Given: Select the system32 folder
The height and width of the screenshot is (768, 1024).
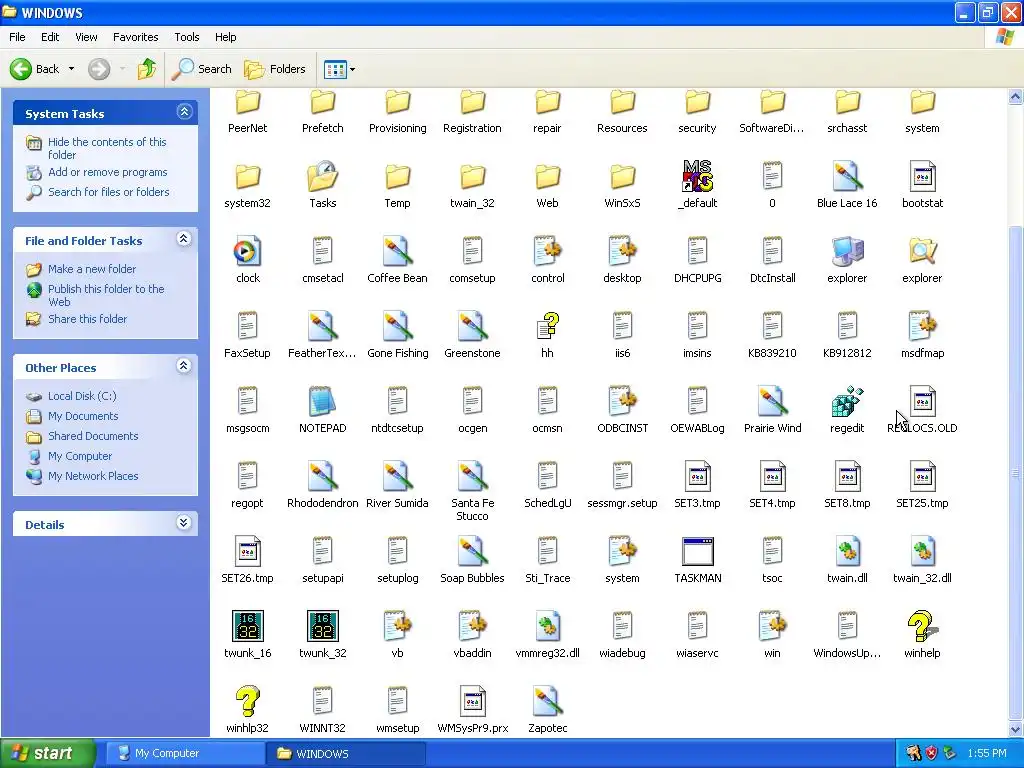Looking at the screenshot, I should coord(248,176).
